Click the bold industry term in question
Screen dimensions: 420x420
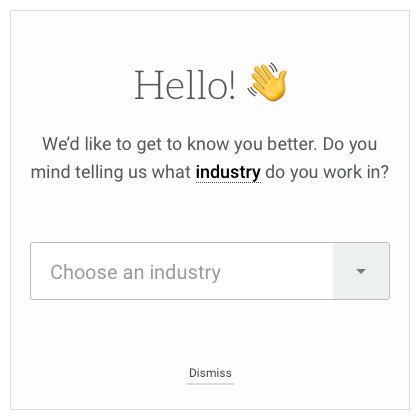click(228, 173)
